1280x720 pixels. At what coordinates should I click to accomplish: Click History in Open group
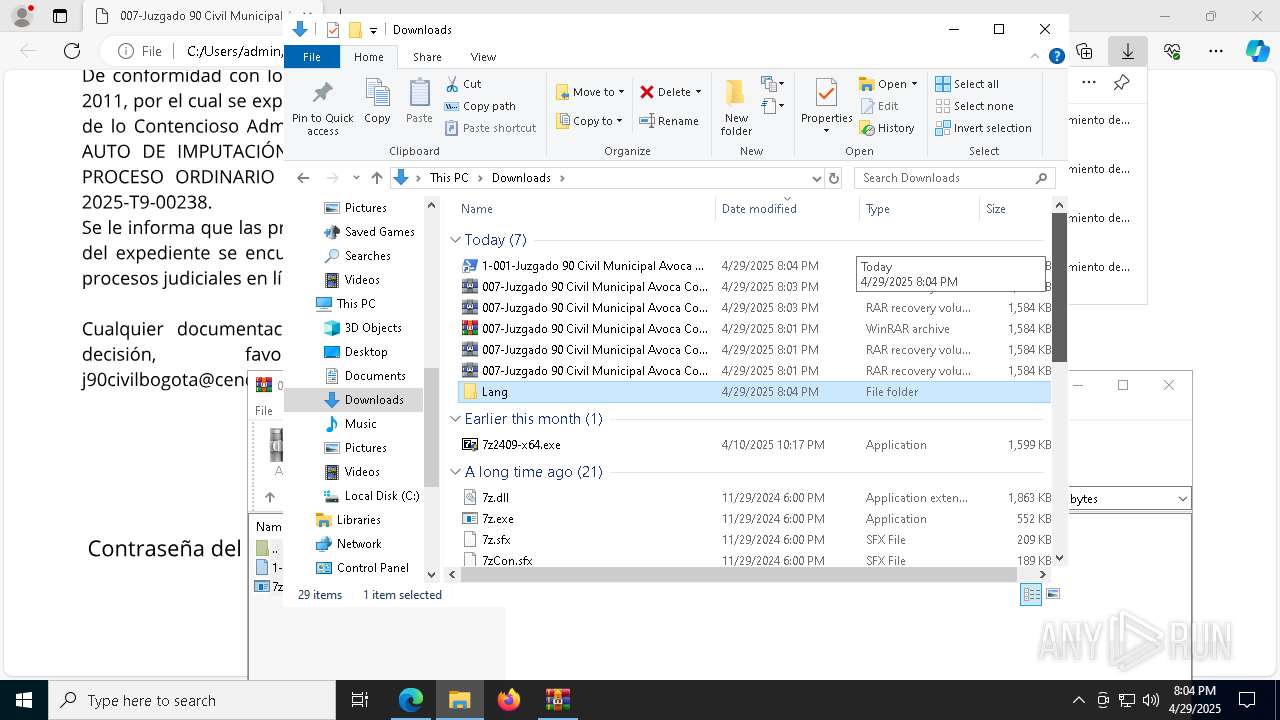tap(887, 128)
